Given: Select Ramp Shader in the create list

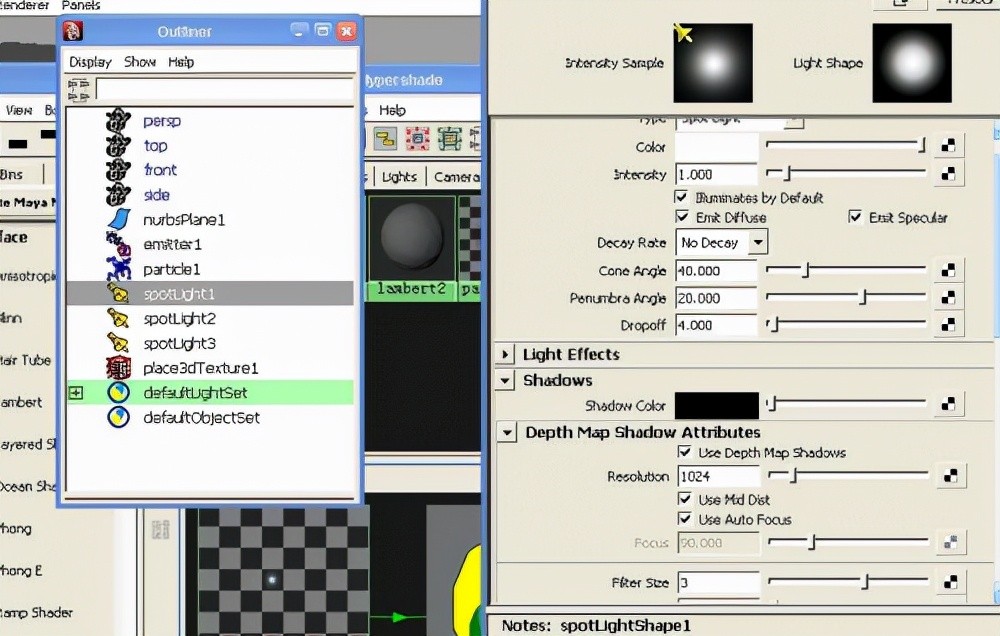Looking at the screenshot, I should click(36, 612).
